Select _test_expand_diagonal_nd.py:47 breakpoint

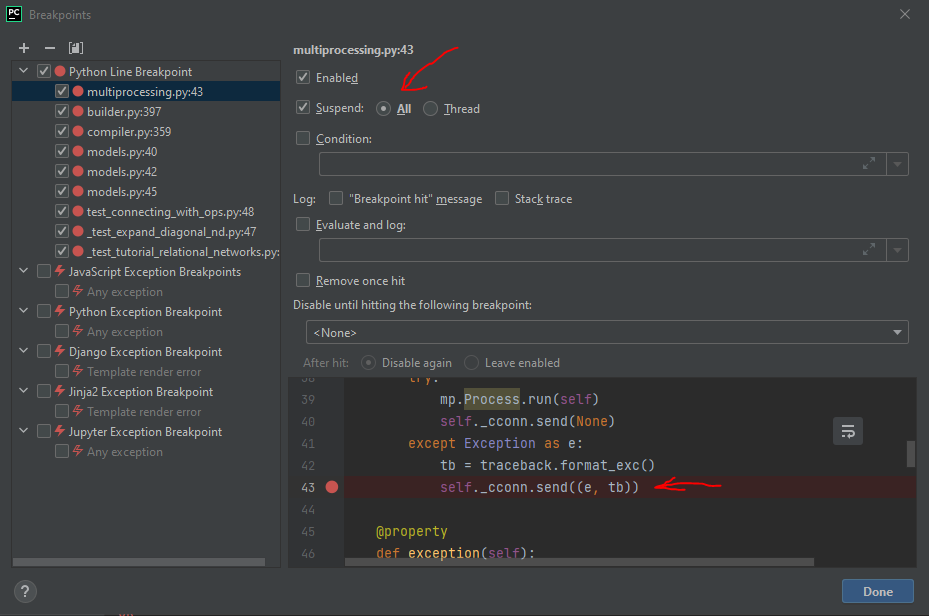(x=146, y=232)
